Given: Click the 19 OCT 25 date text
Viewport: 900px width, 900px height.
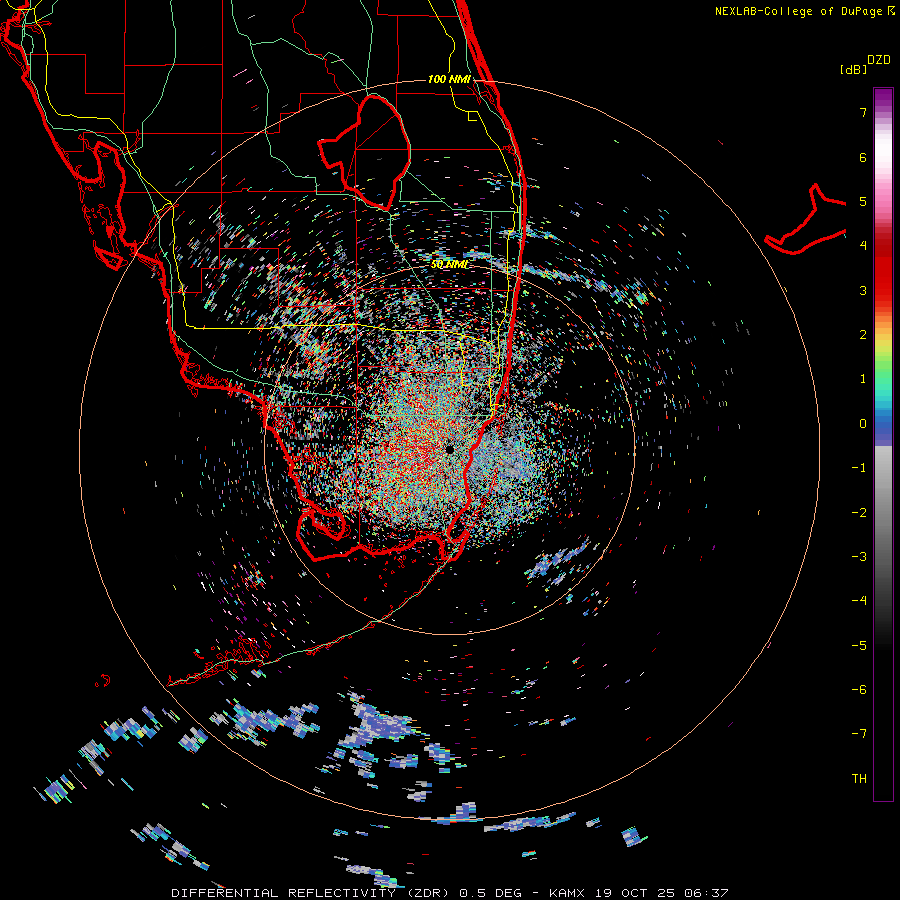Looking at the screenshot, I should [637, 893].
